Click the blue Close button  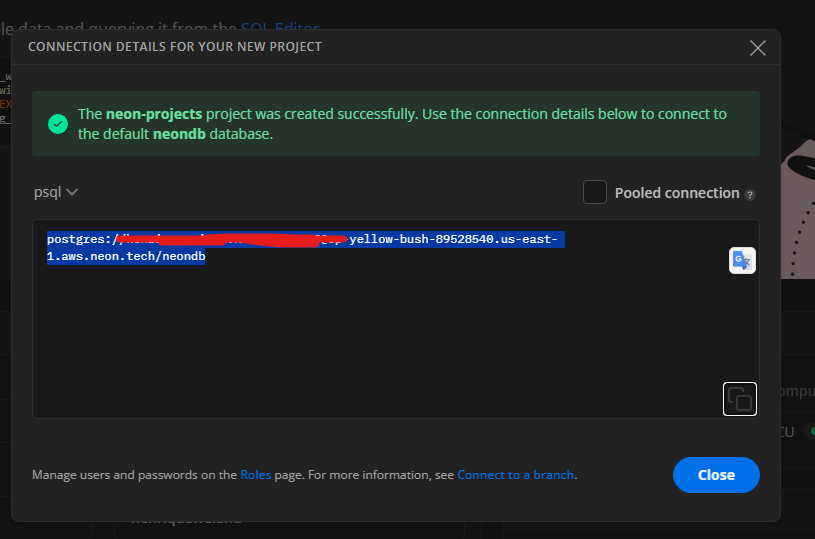(716, 475)
